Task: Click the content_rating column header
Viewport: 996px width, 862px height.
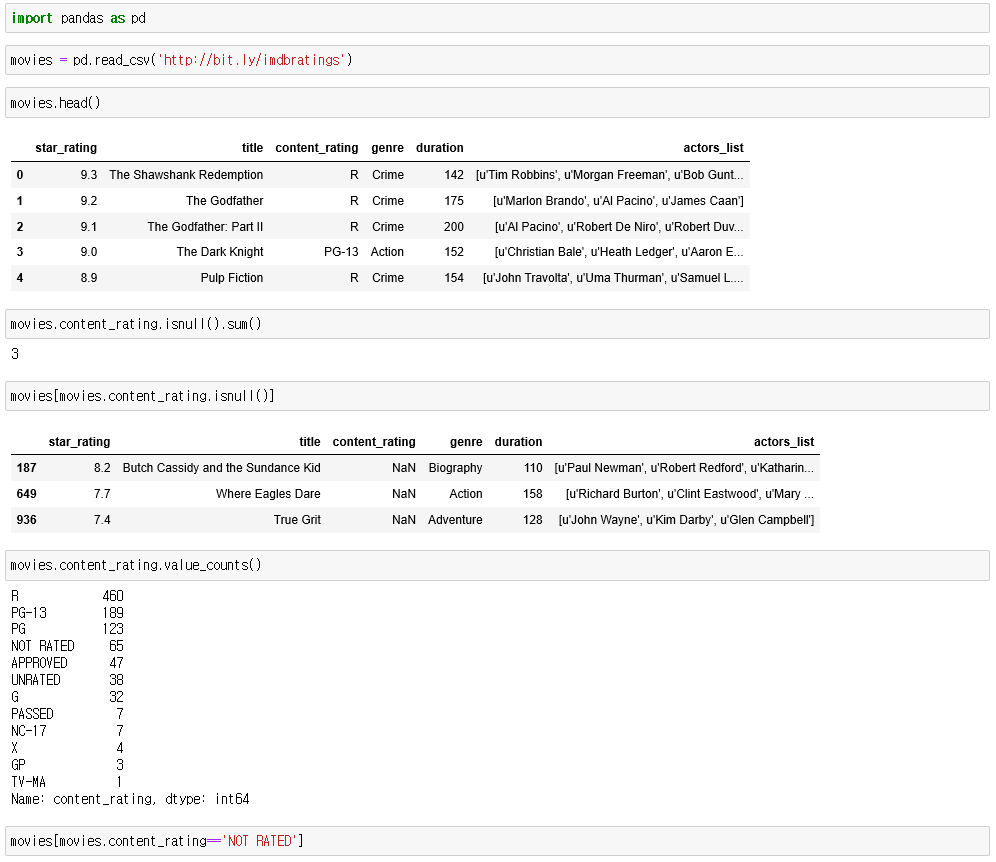Action: 316,148
